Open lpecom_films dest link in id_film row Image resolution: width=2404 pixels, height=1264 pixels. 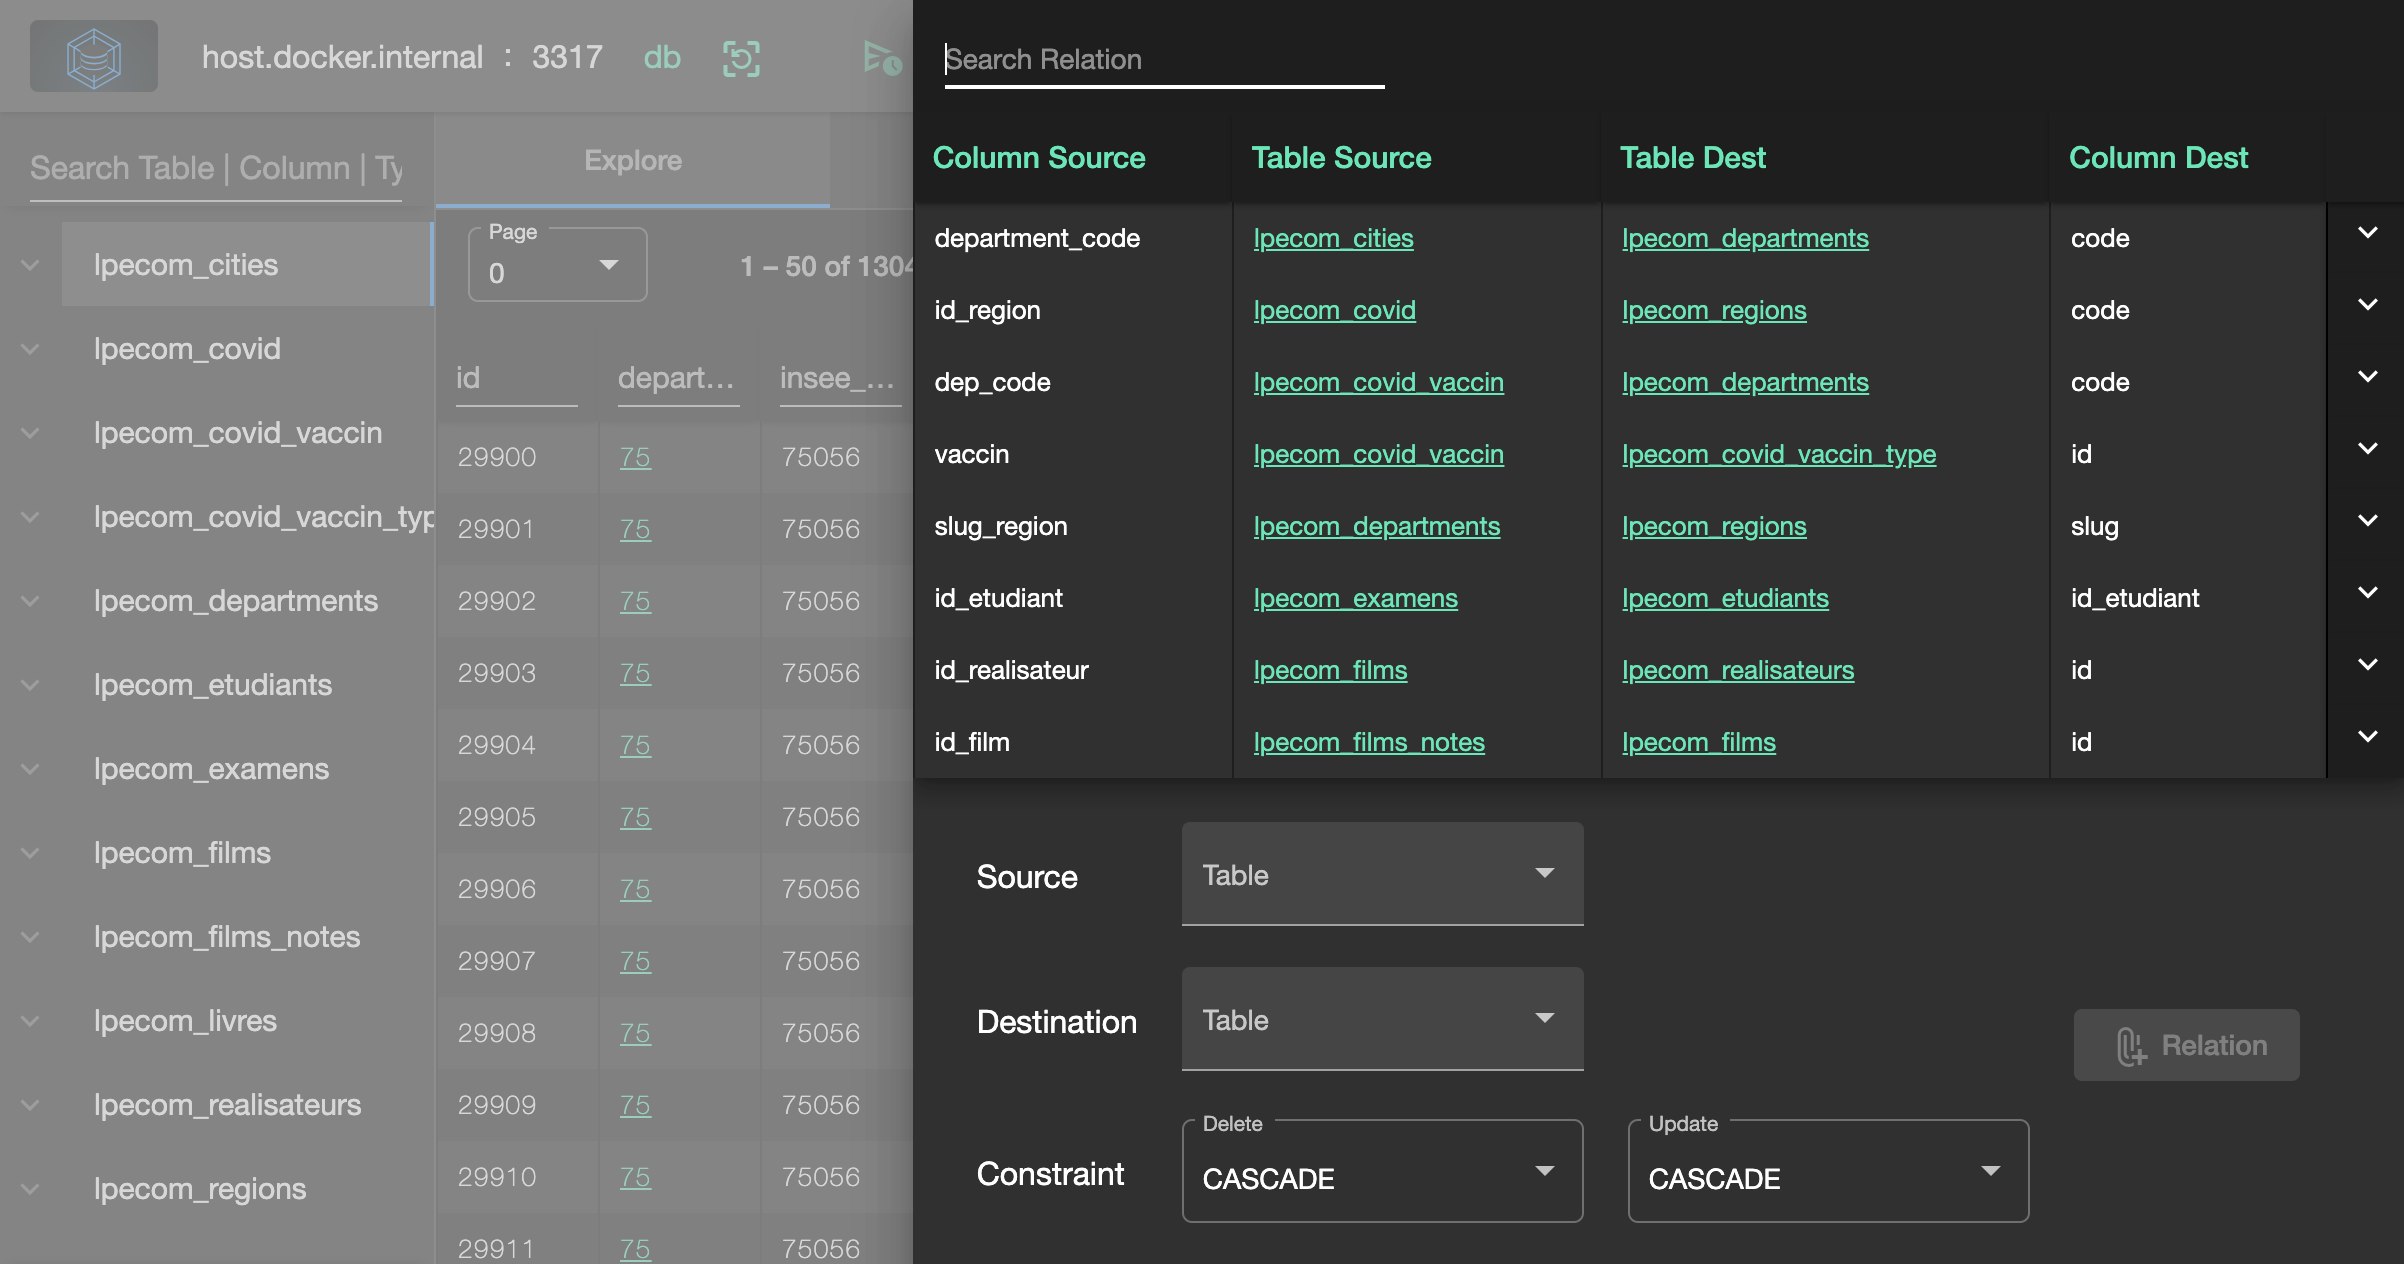(x=1699, y=742)
